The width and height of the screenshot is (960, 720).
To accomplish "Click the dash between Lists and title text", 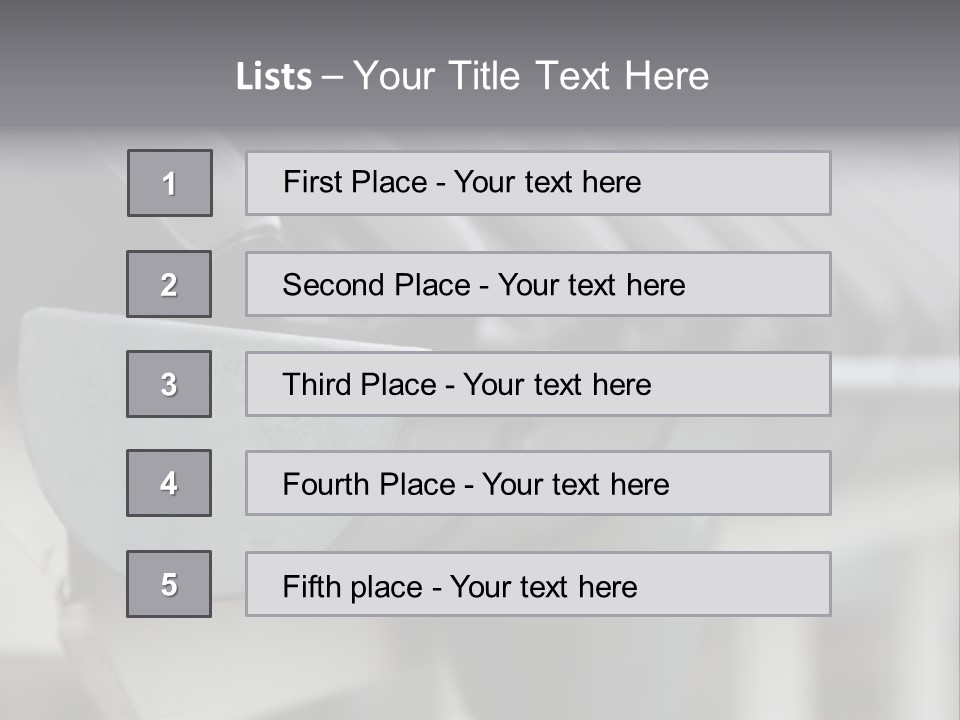I will (332, 77).
